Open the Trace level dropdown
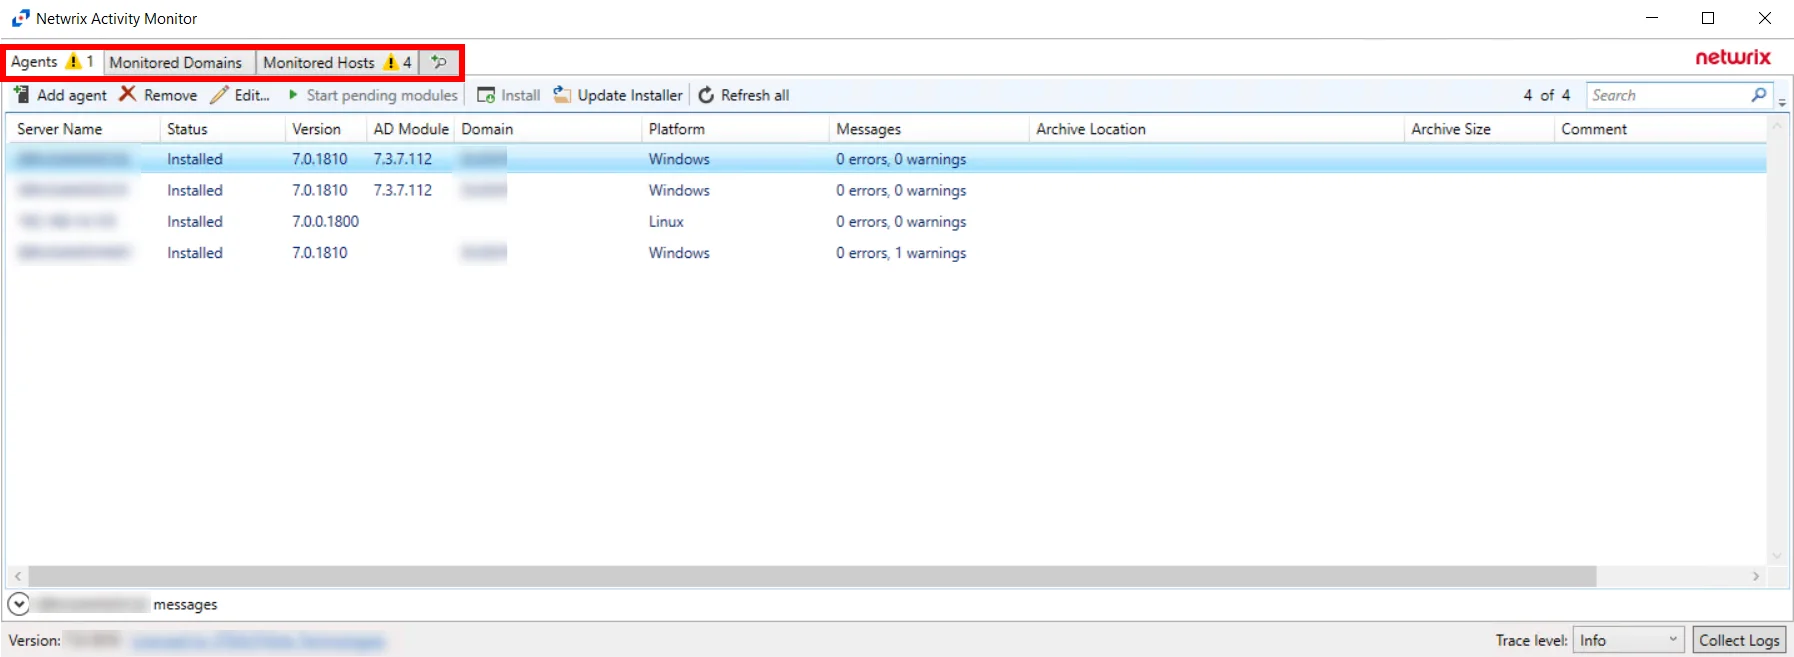This screenshot has height=657, width=1794. [1629, 640]
